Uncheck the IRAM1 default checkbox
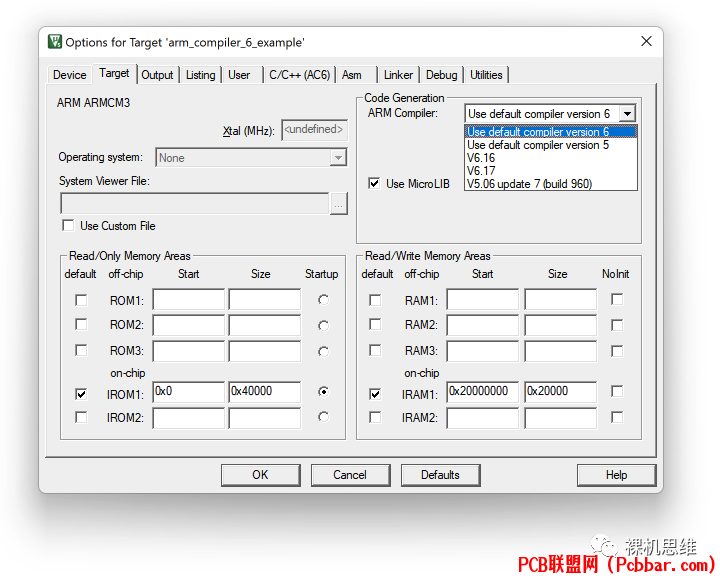720x579 pixels. 375,394
